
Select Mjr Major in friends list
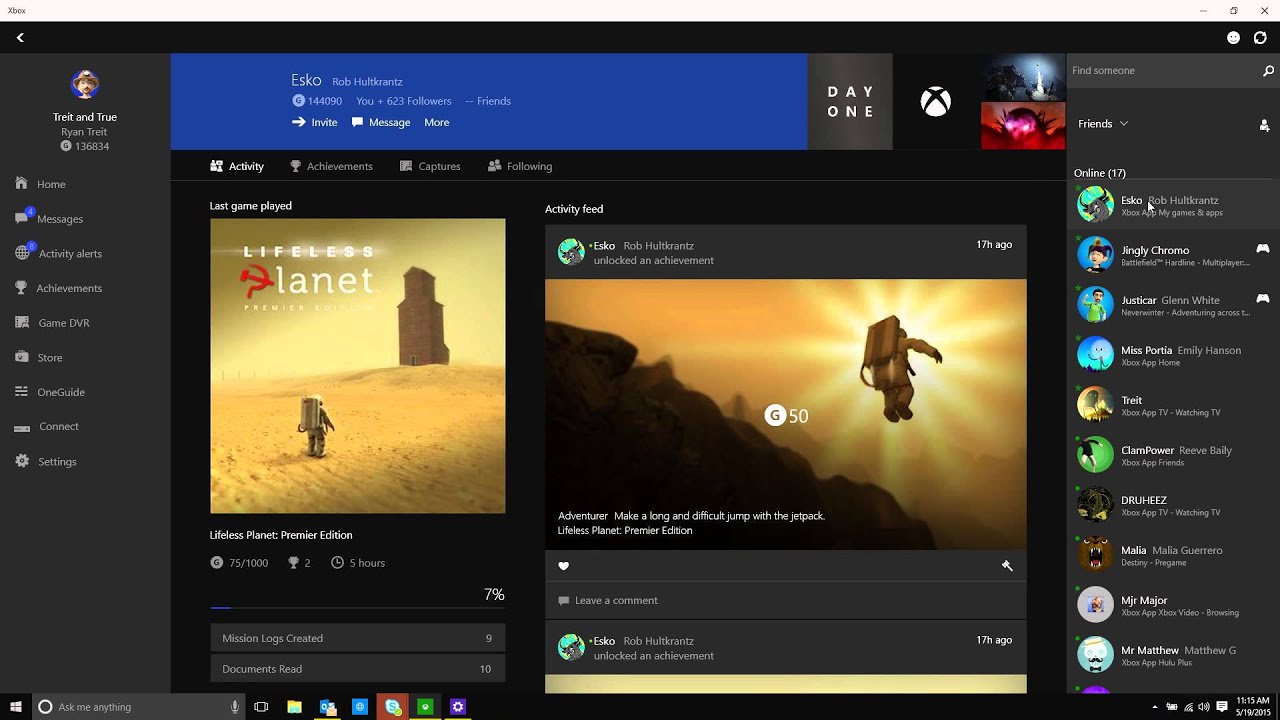1173,605
